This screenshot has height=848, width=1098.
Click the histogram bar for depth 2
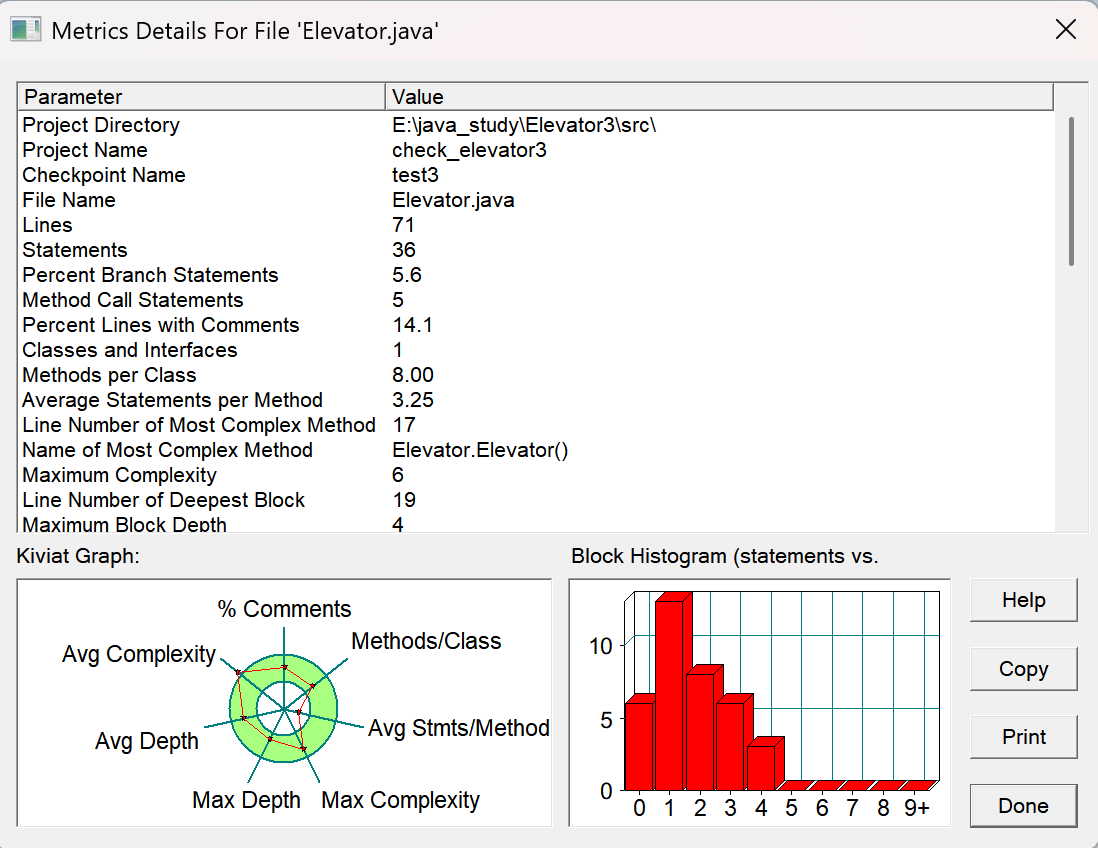point(700,731)
